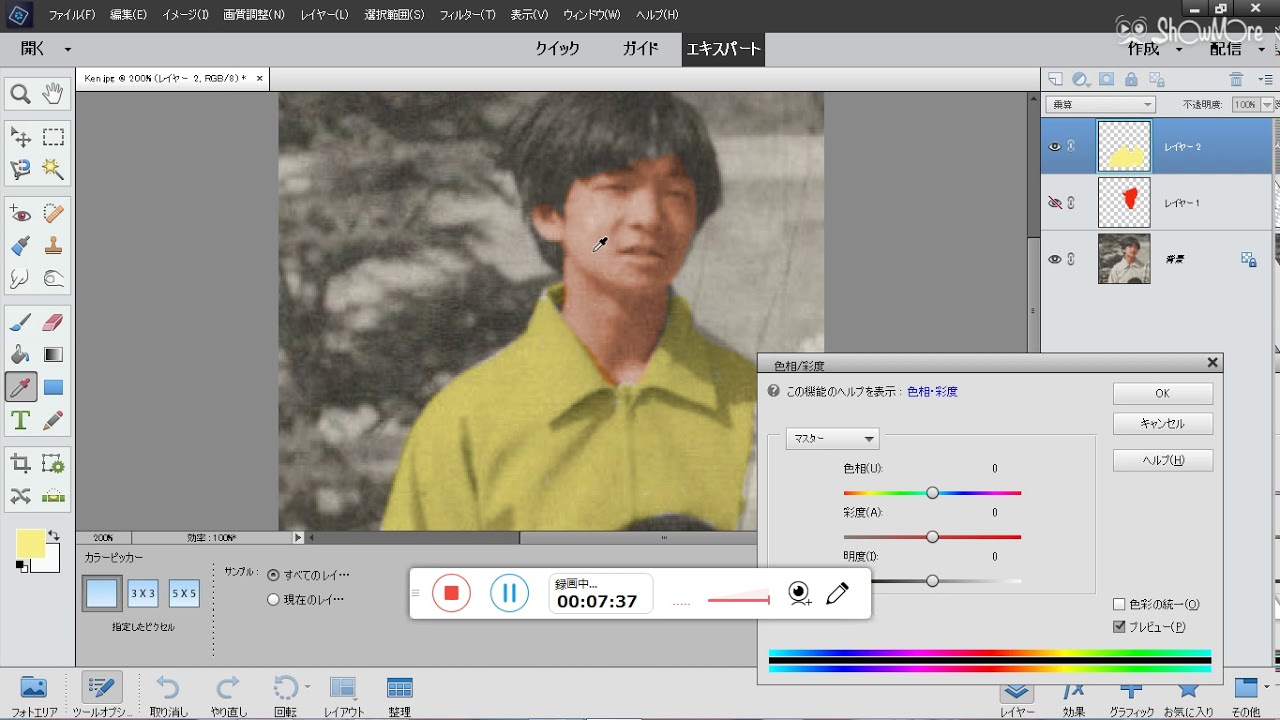Select the Zoom magnifier tool
This screenshot has height=720, width=1280.
click(x=20, y=95)
